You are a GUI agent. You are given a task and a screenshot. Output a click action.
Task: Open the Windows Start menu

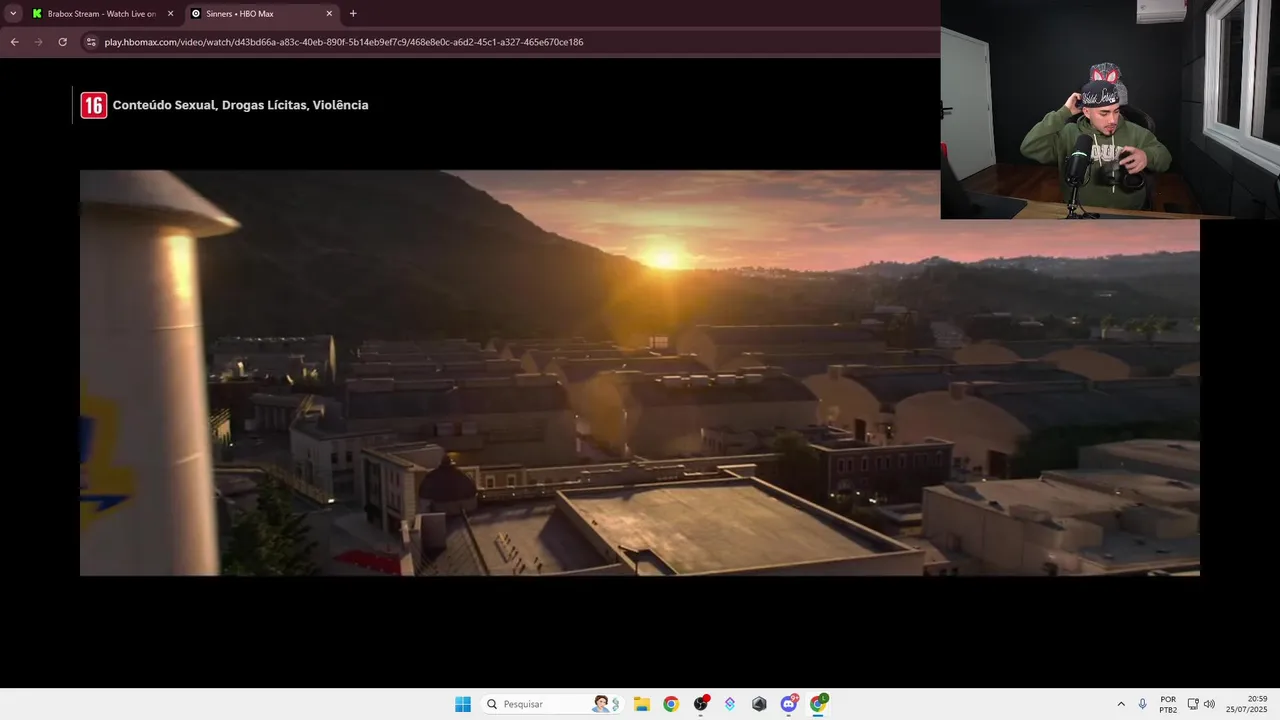coord(463,704)
